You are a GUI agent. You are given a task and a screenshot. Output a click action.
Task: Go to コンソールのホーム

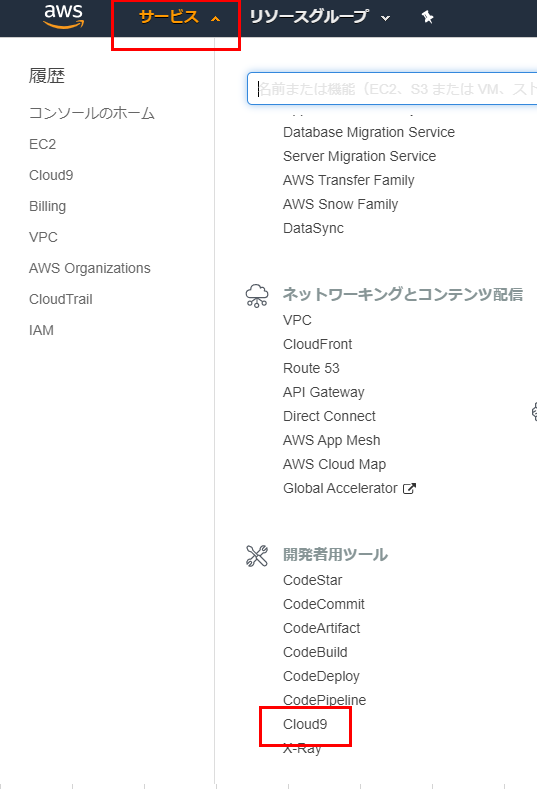coord(92,113)
